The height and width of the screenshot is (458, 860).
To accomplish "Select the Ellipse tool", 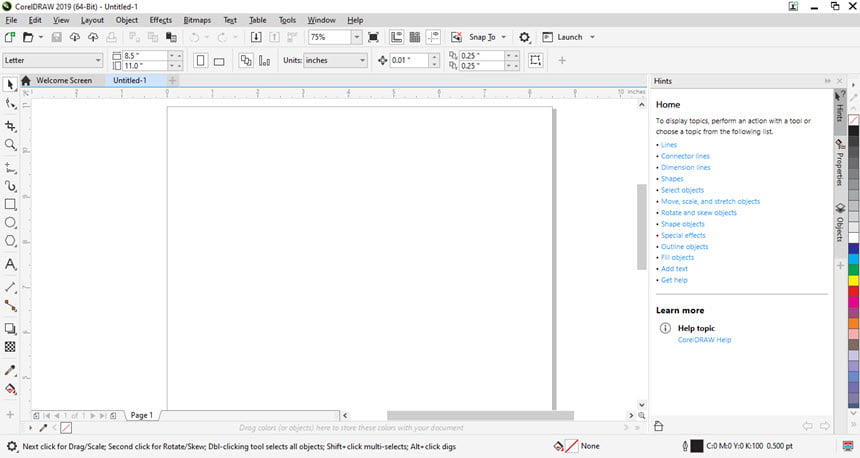I will (10, 222).
